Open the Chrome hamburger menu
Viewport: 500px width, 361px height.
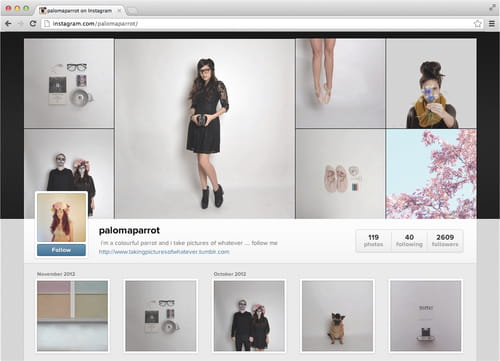point(492,24)
